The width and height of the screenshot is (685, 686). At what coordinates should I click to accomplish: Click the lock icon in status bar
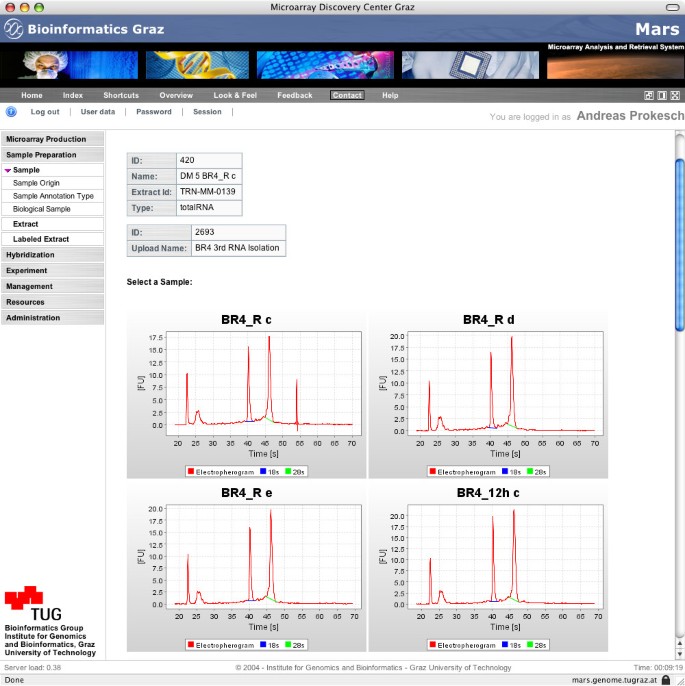point(666,680)
